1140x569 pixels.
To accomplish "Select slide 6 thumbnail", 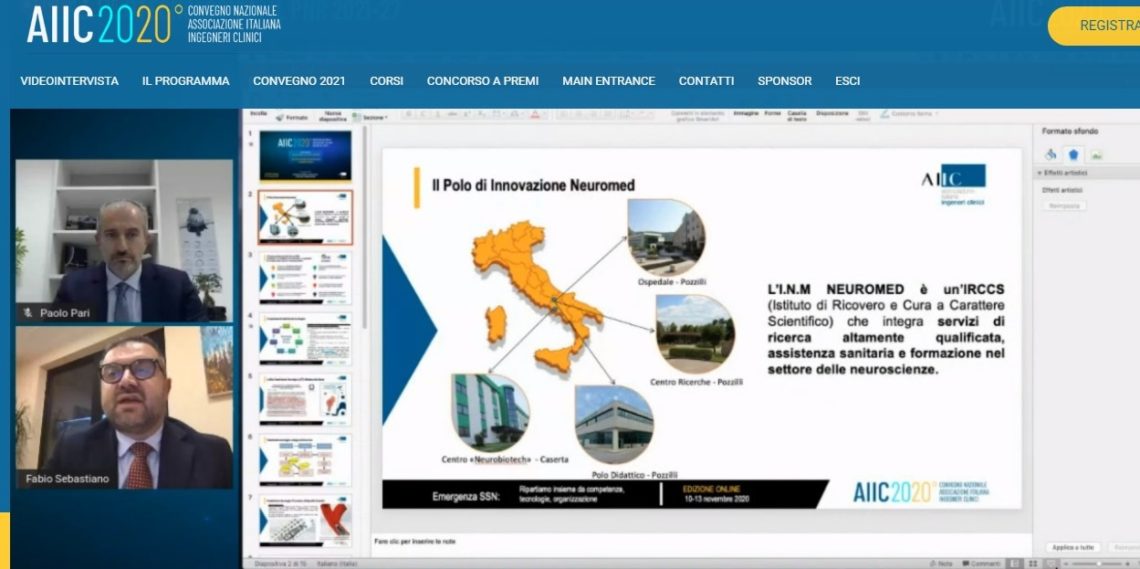I will pyautogui.click(x=305, y=461).
